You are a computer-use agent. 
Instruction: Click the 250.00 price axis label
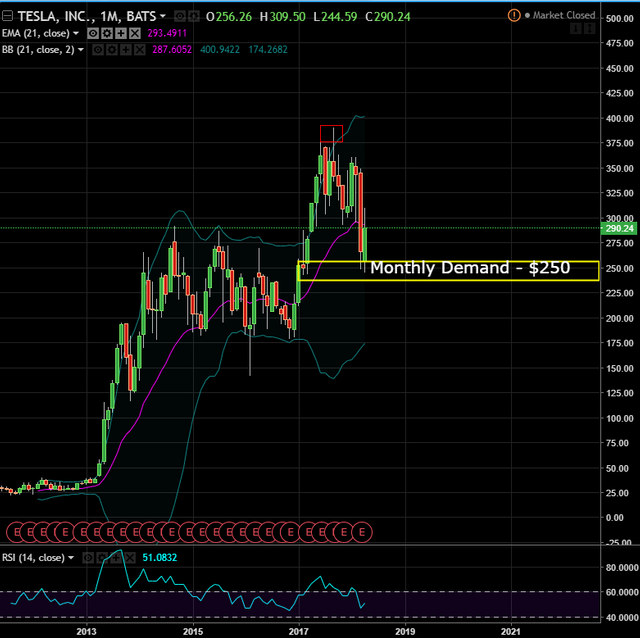(x=620, y=268)
